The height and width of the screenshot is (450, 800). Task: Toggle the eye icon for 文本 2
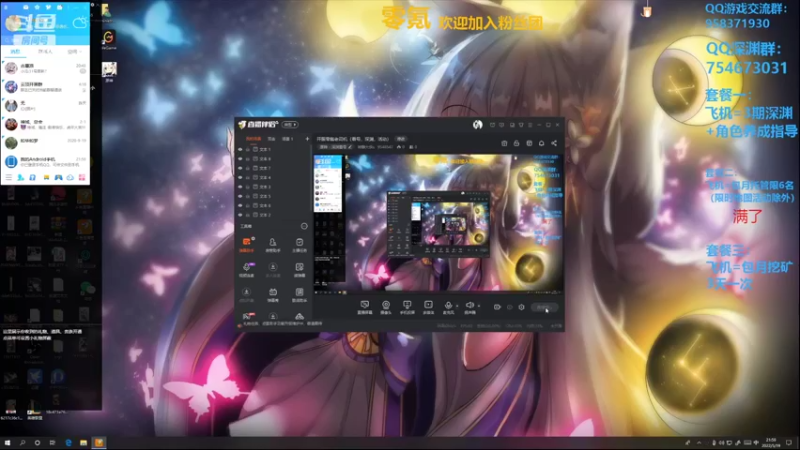[240, 215]
